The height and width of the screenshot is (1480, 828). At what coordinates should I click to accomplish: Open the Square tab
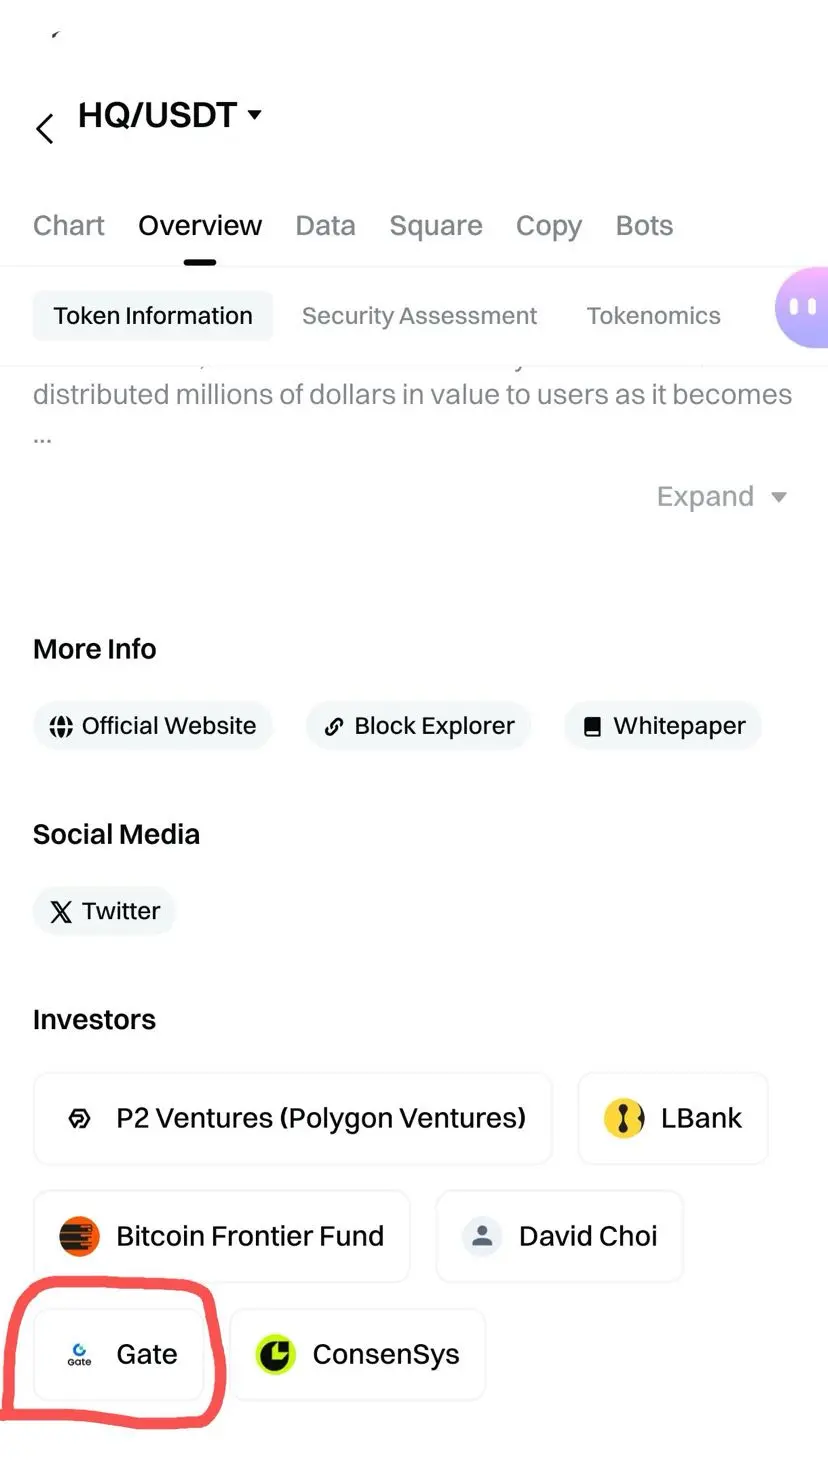(436, 226)
